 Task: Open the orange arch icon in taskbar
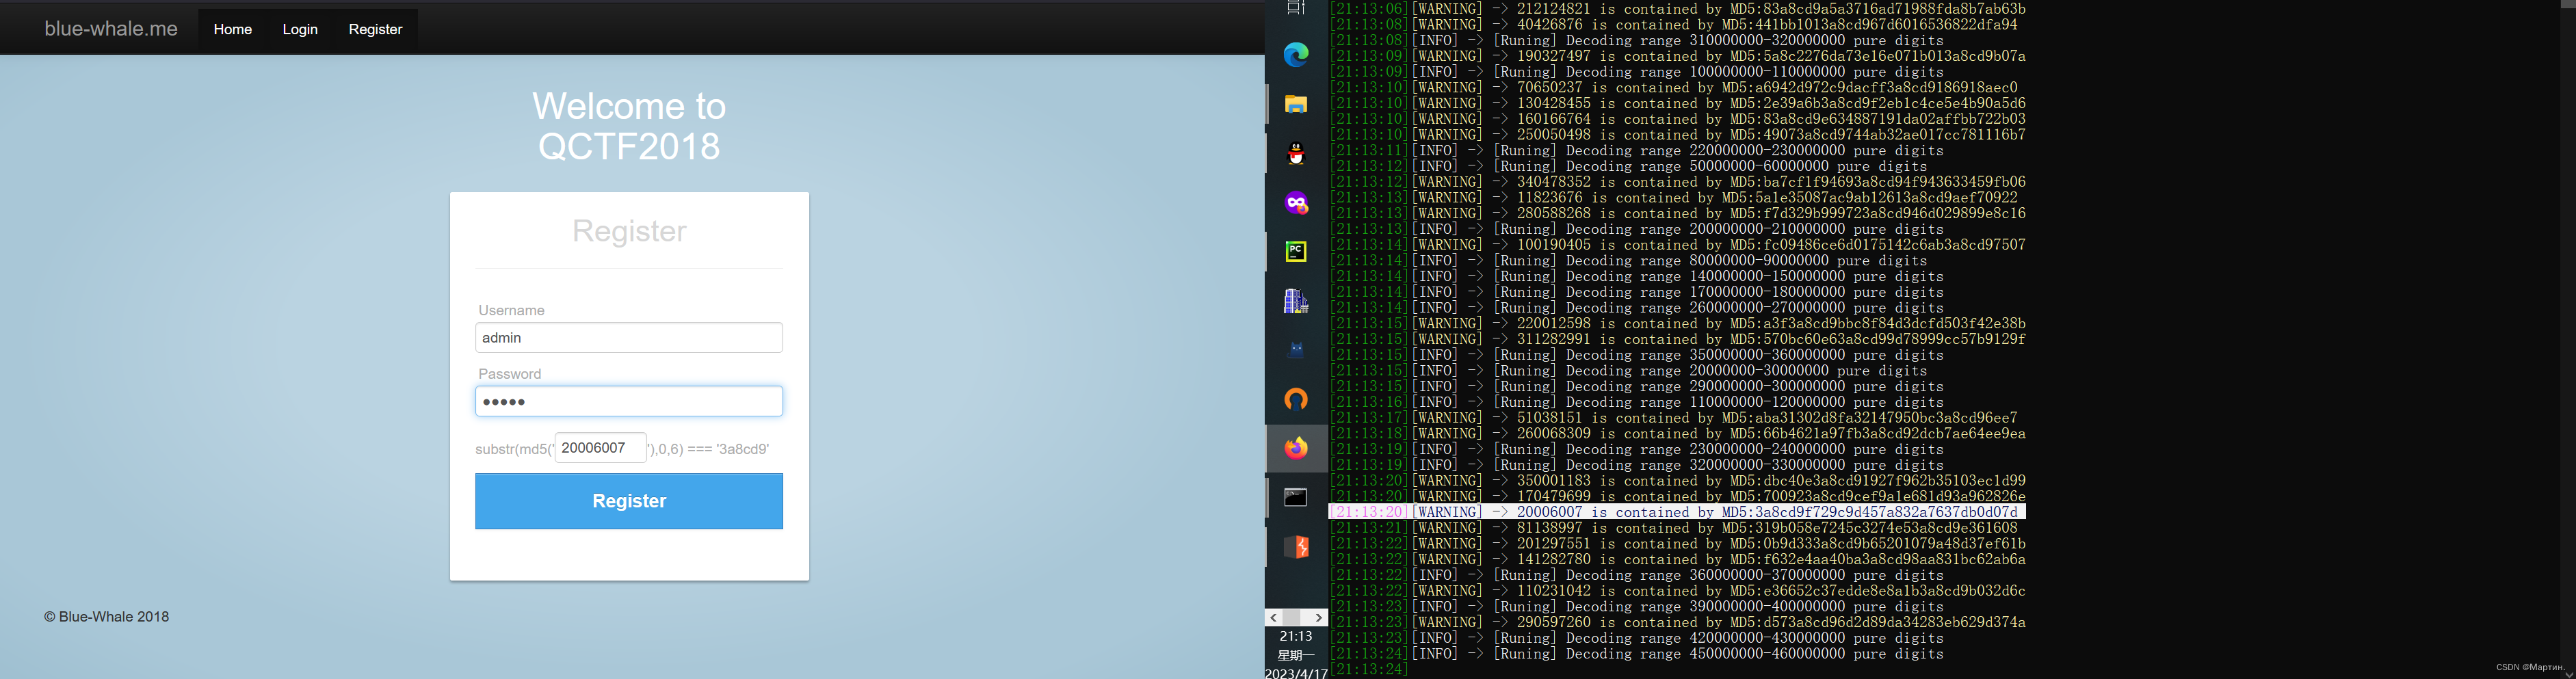point(1296,399)
